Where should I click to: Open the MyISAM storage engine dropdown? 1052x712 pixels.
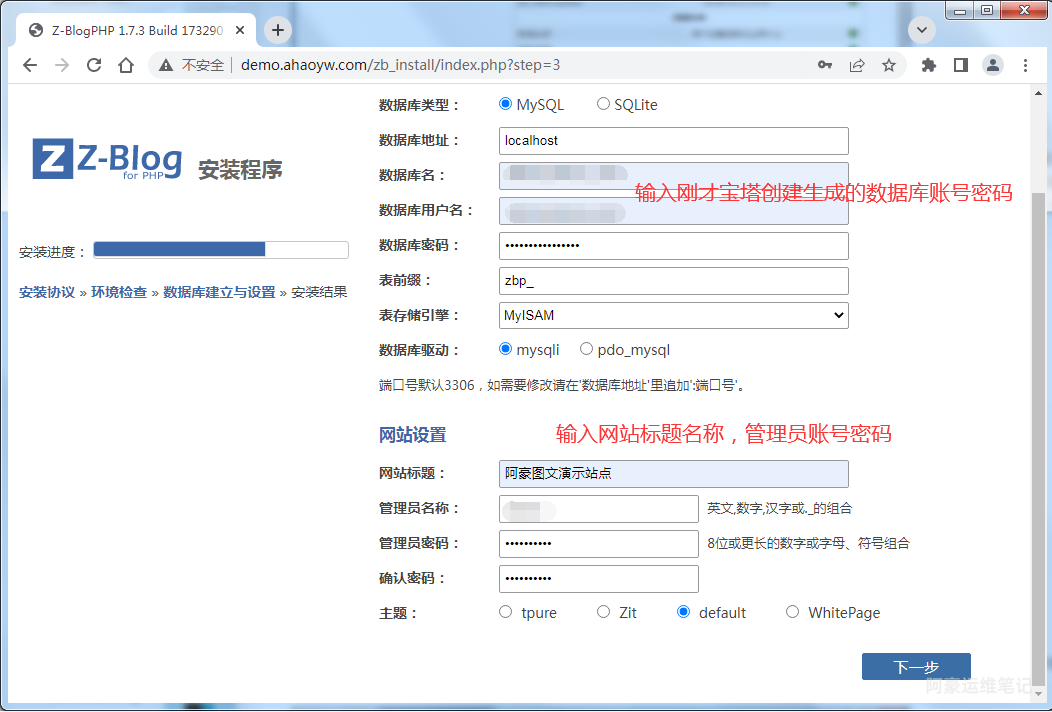674,315
